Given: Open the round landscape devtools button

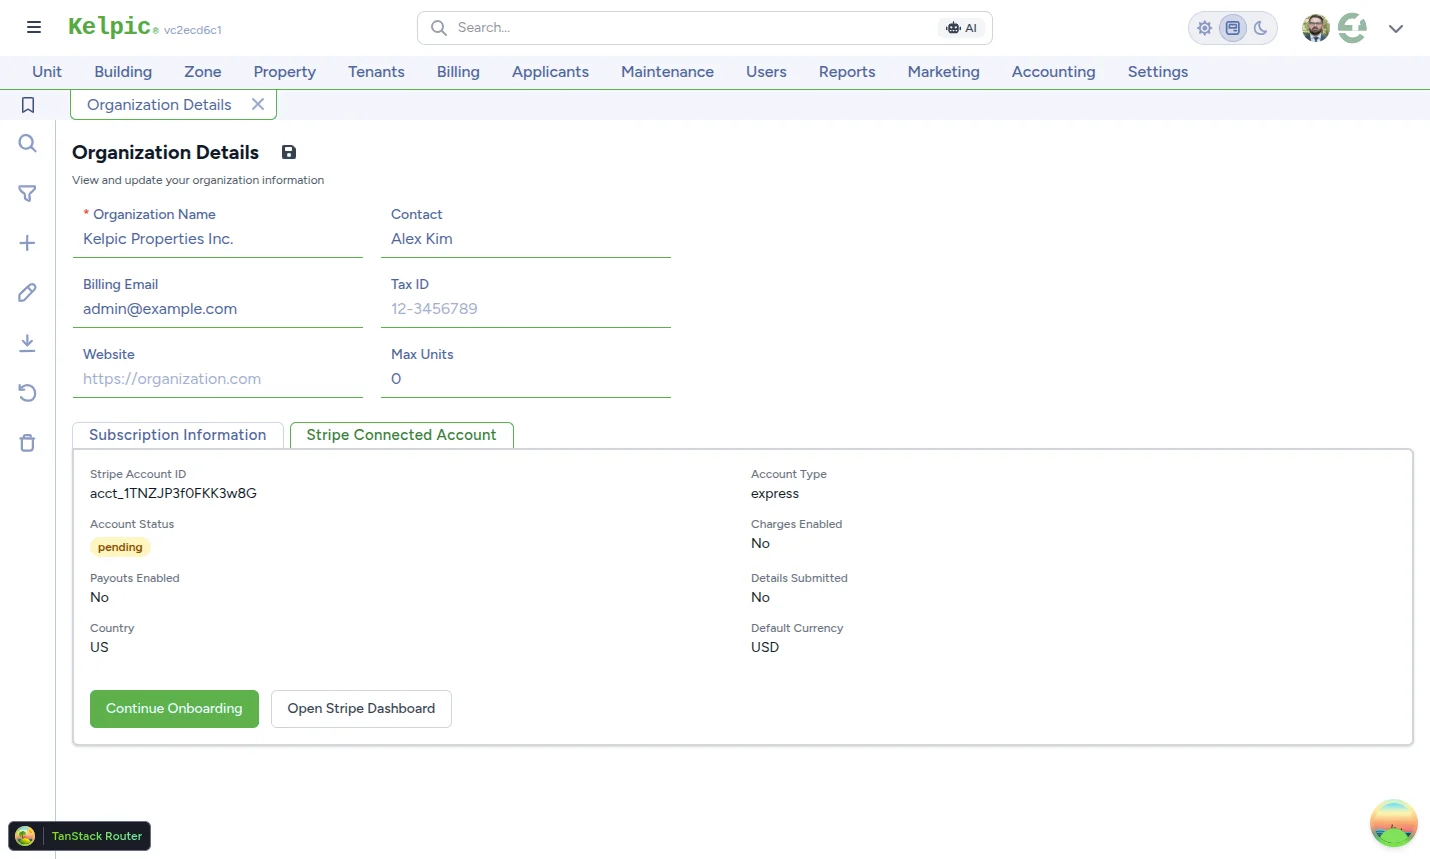Looking at the screenshot, I should click(x=1394, y=823).
